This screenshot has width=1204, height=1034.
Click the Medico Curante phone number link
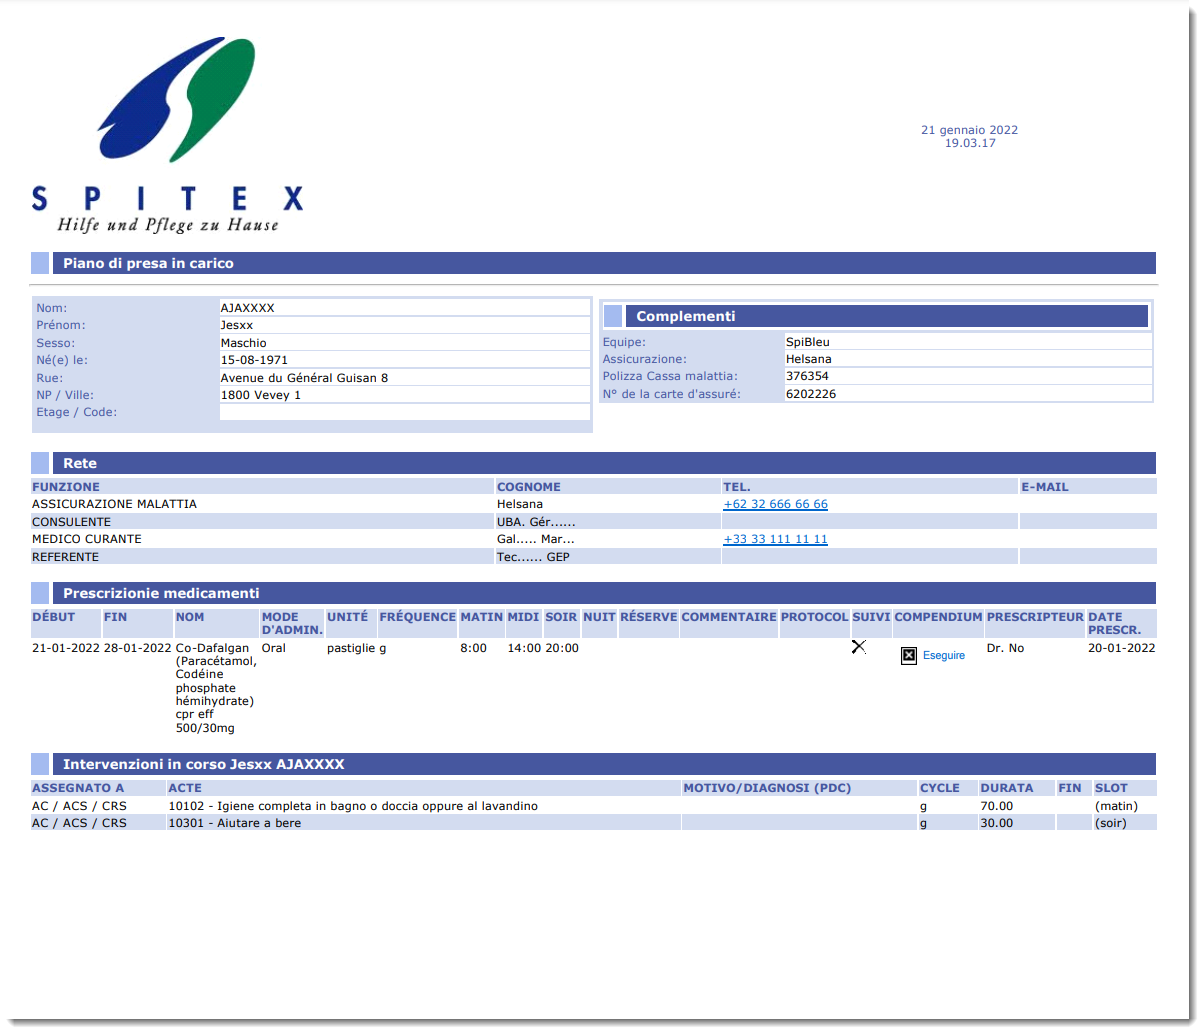click(x=775, y=540)
